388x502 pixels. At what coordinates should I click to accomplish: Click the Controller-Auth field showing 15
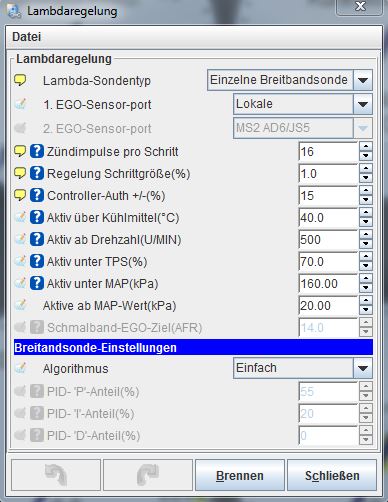328,196
